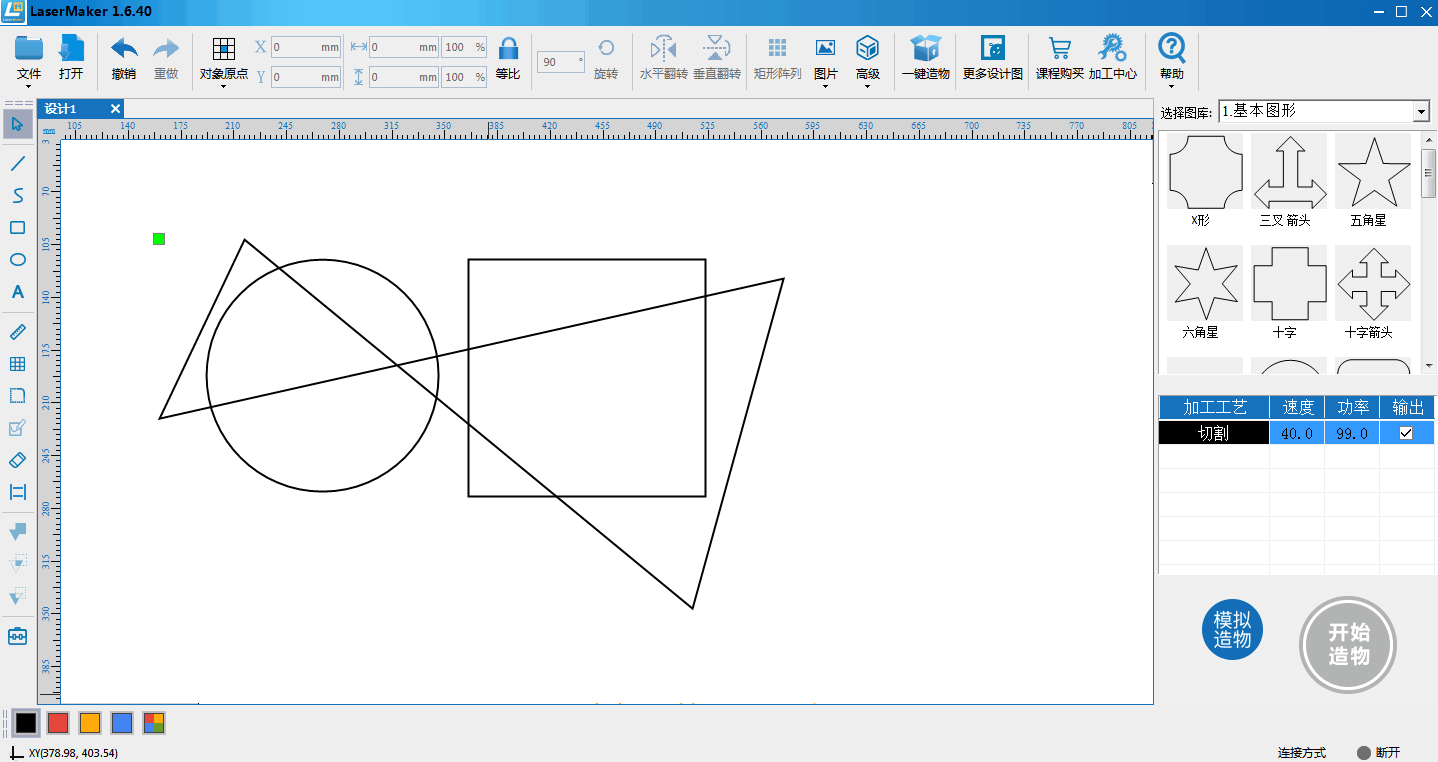The width and height of the screenshot is (1438, 762).
Task: Click the 模拟造物 simulate button
Action: coord(1232,629)
